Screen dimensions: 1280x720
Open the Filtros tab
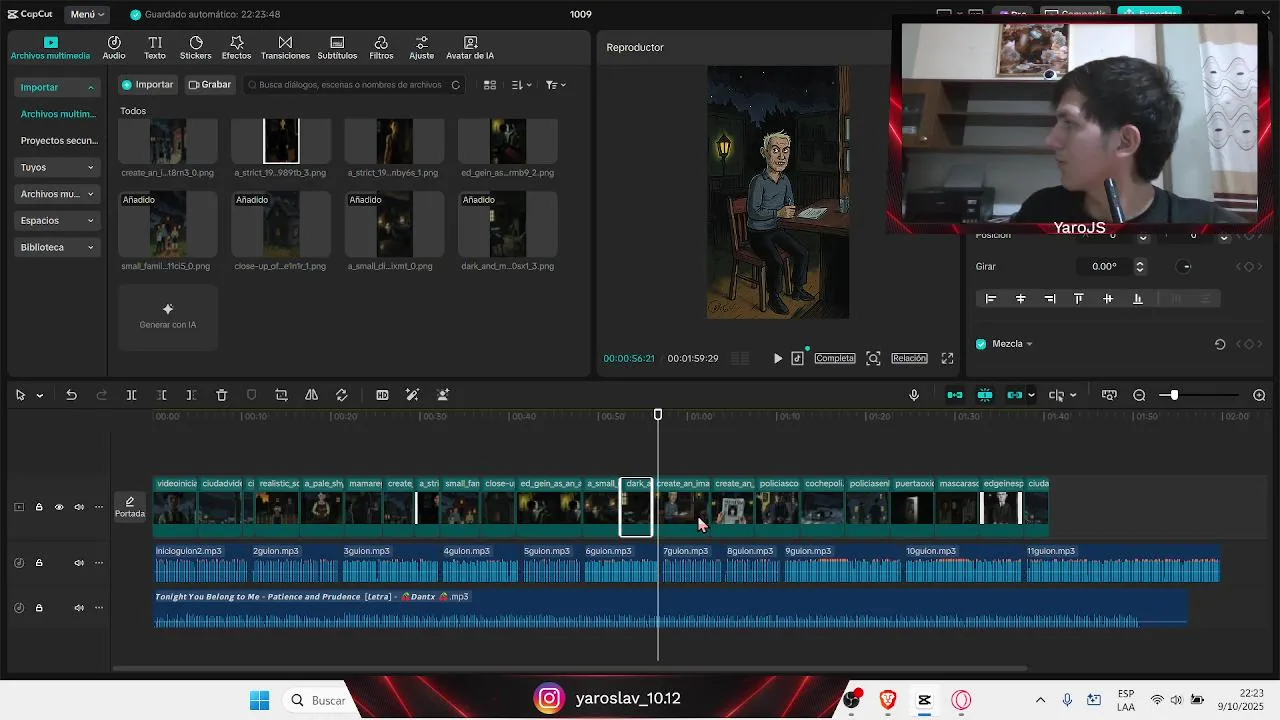(381, 48)
